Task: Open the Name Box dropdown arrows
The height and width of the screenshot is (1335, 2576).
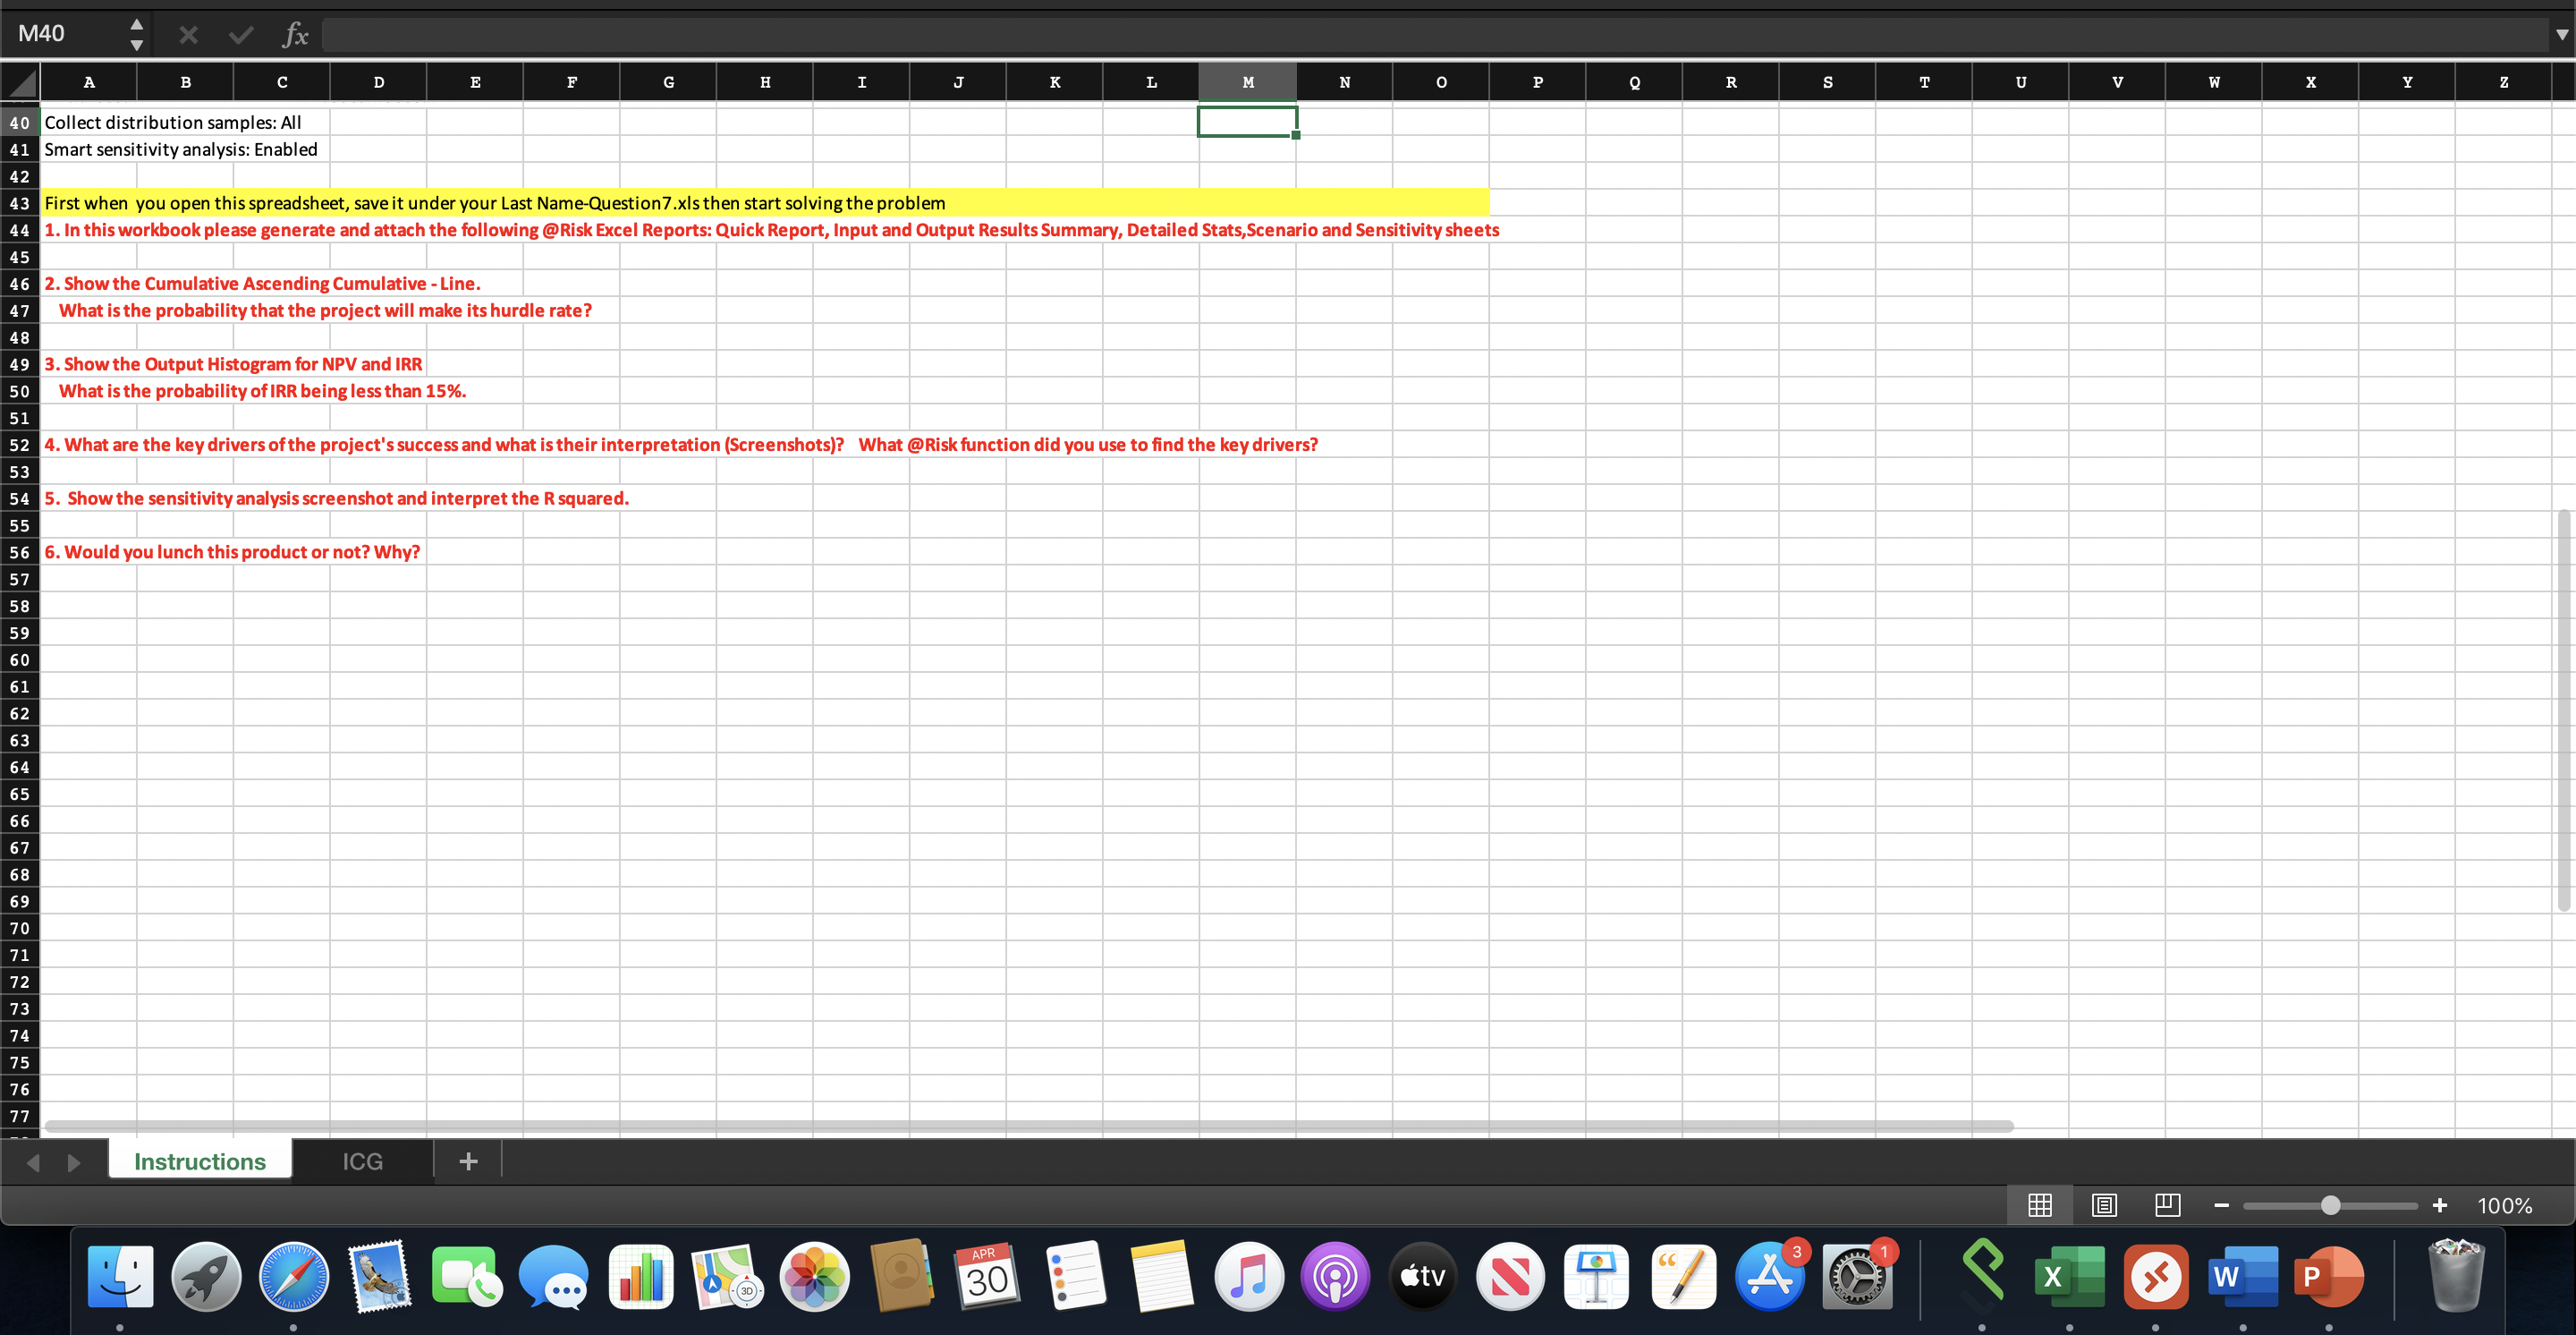Action: (137, 34)
